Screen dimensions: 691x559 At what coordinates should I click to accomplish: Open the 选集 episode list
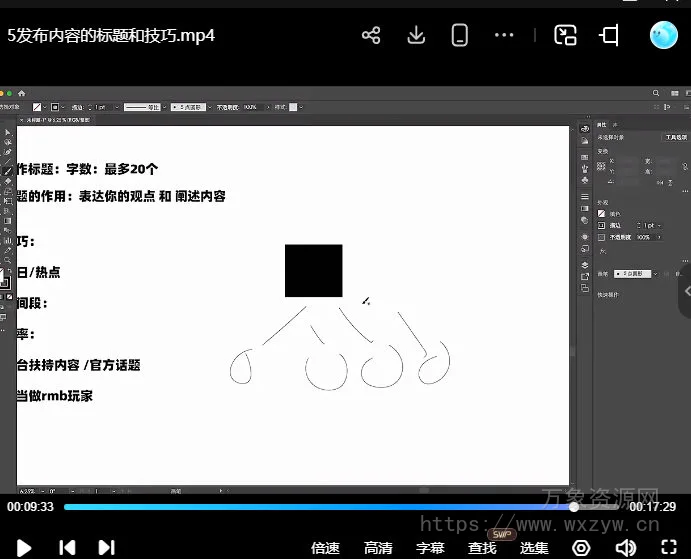point(534,547)
